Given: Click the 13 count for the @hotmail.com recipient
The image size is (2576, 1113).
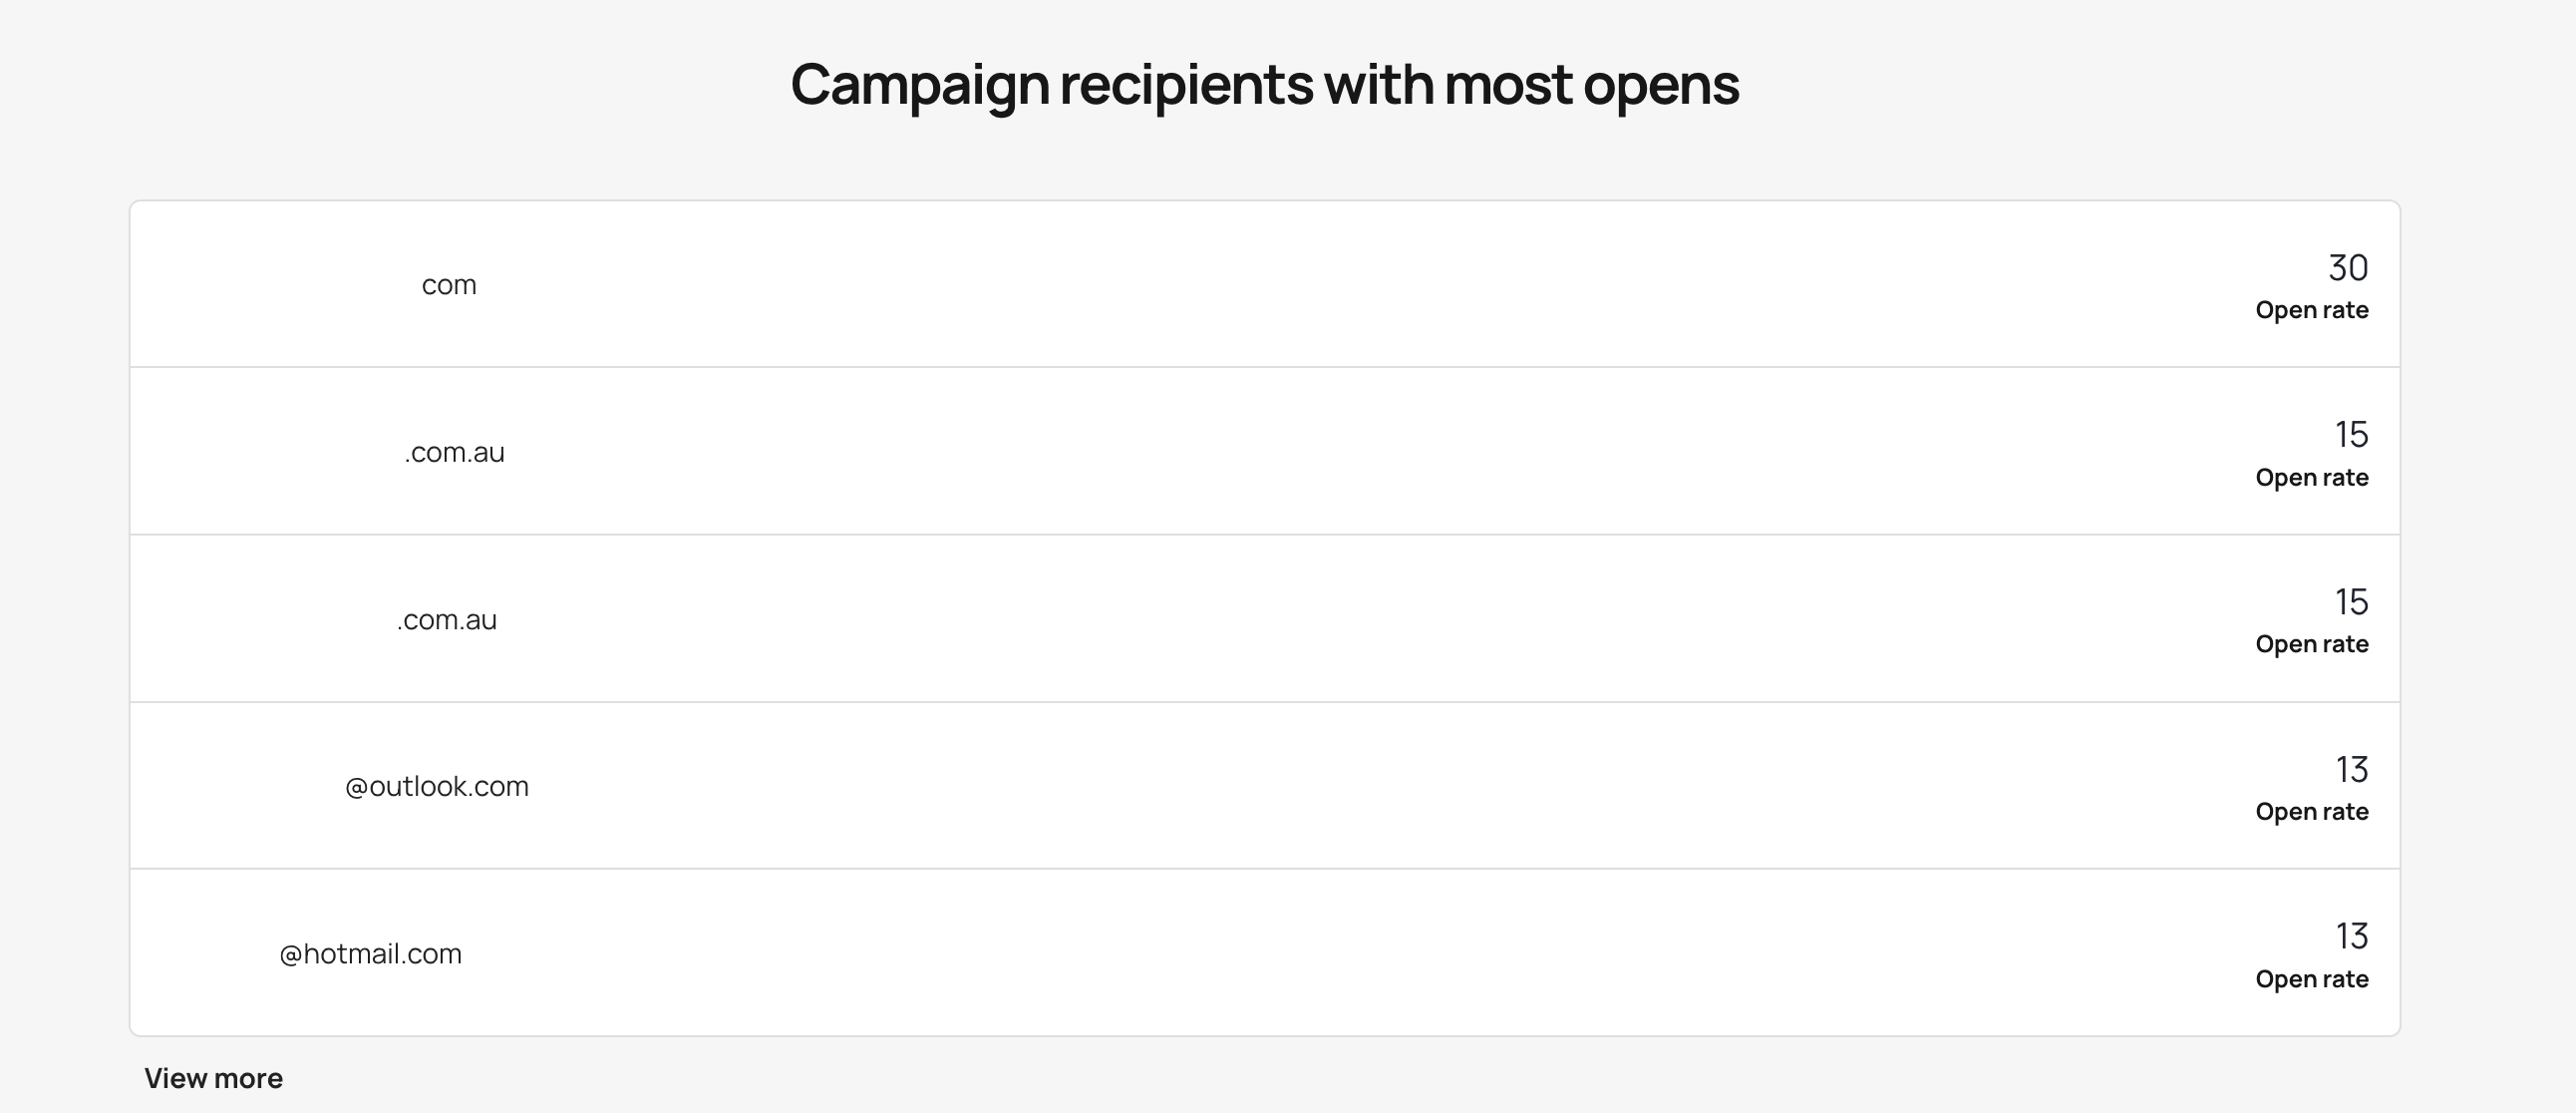Looking at the screenshot, I should [x=2351, y=937].
